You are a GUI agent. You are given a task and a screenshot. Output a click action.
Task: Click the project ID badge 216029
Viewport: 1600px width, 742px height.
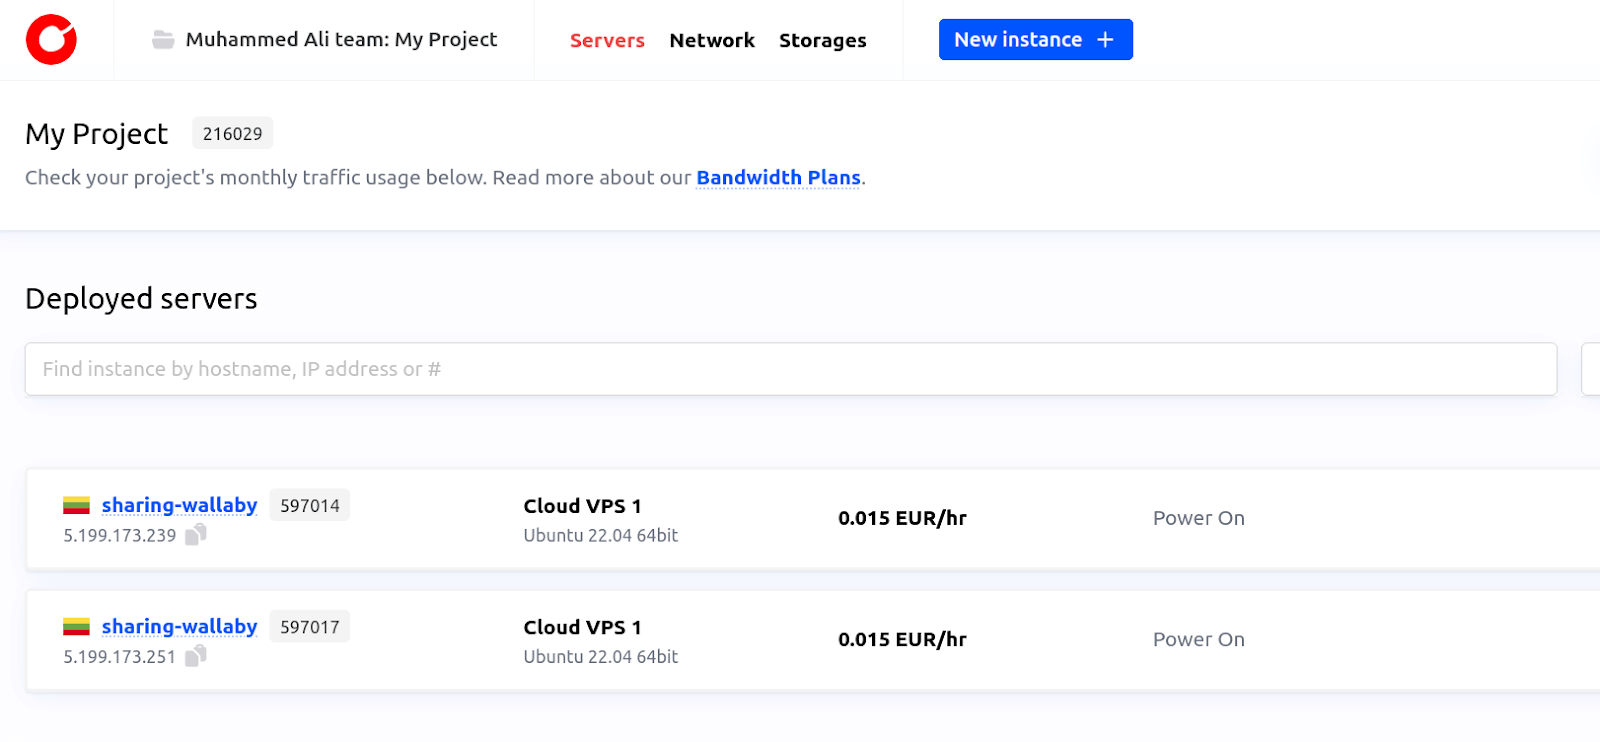(x=232, y=134)
